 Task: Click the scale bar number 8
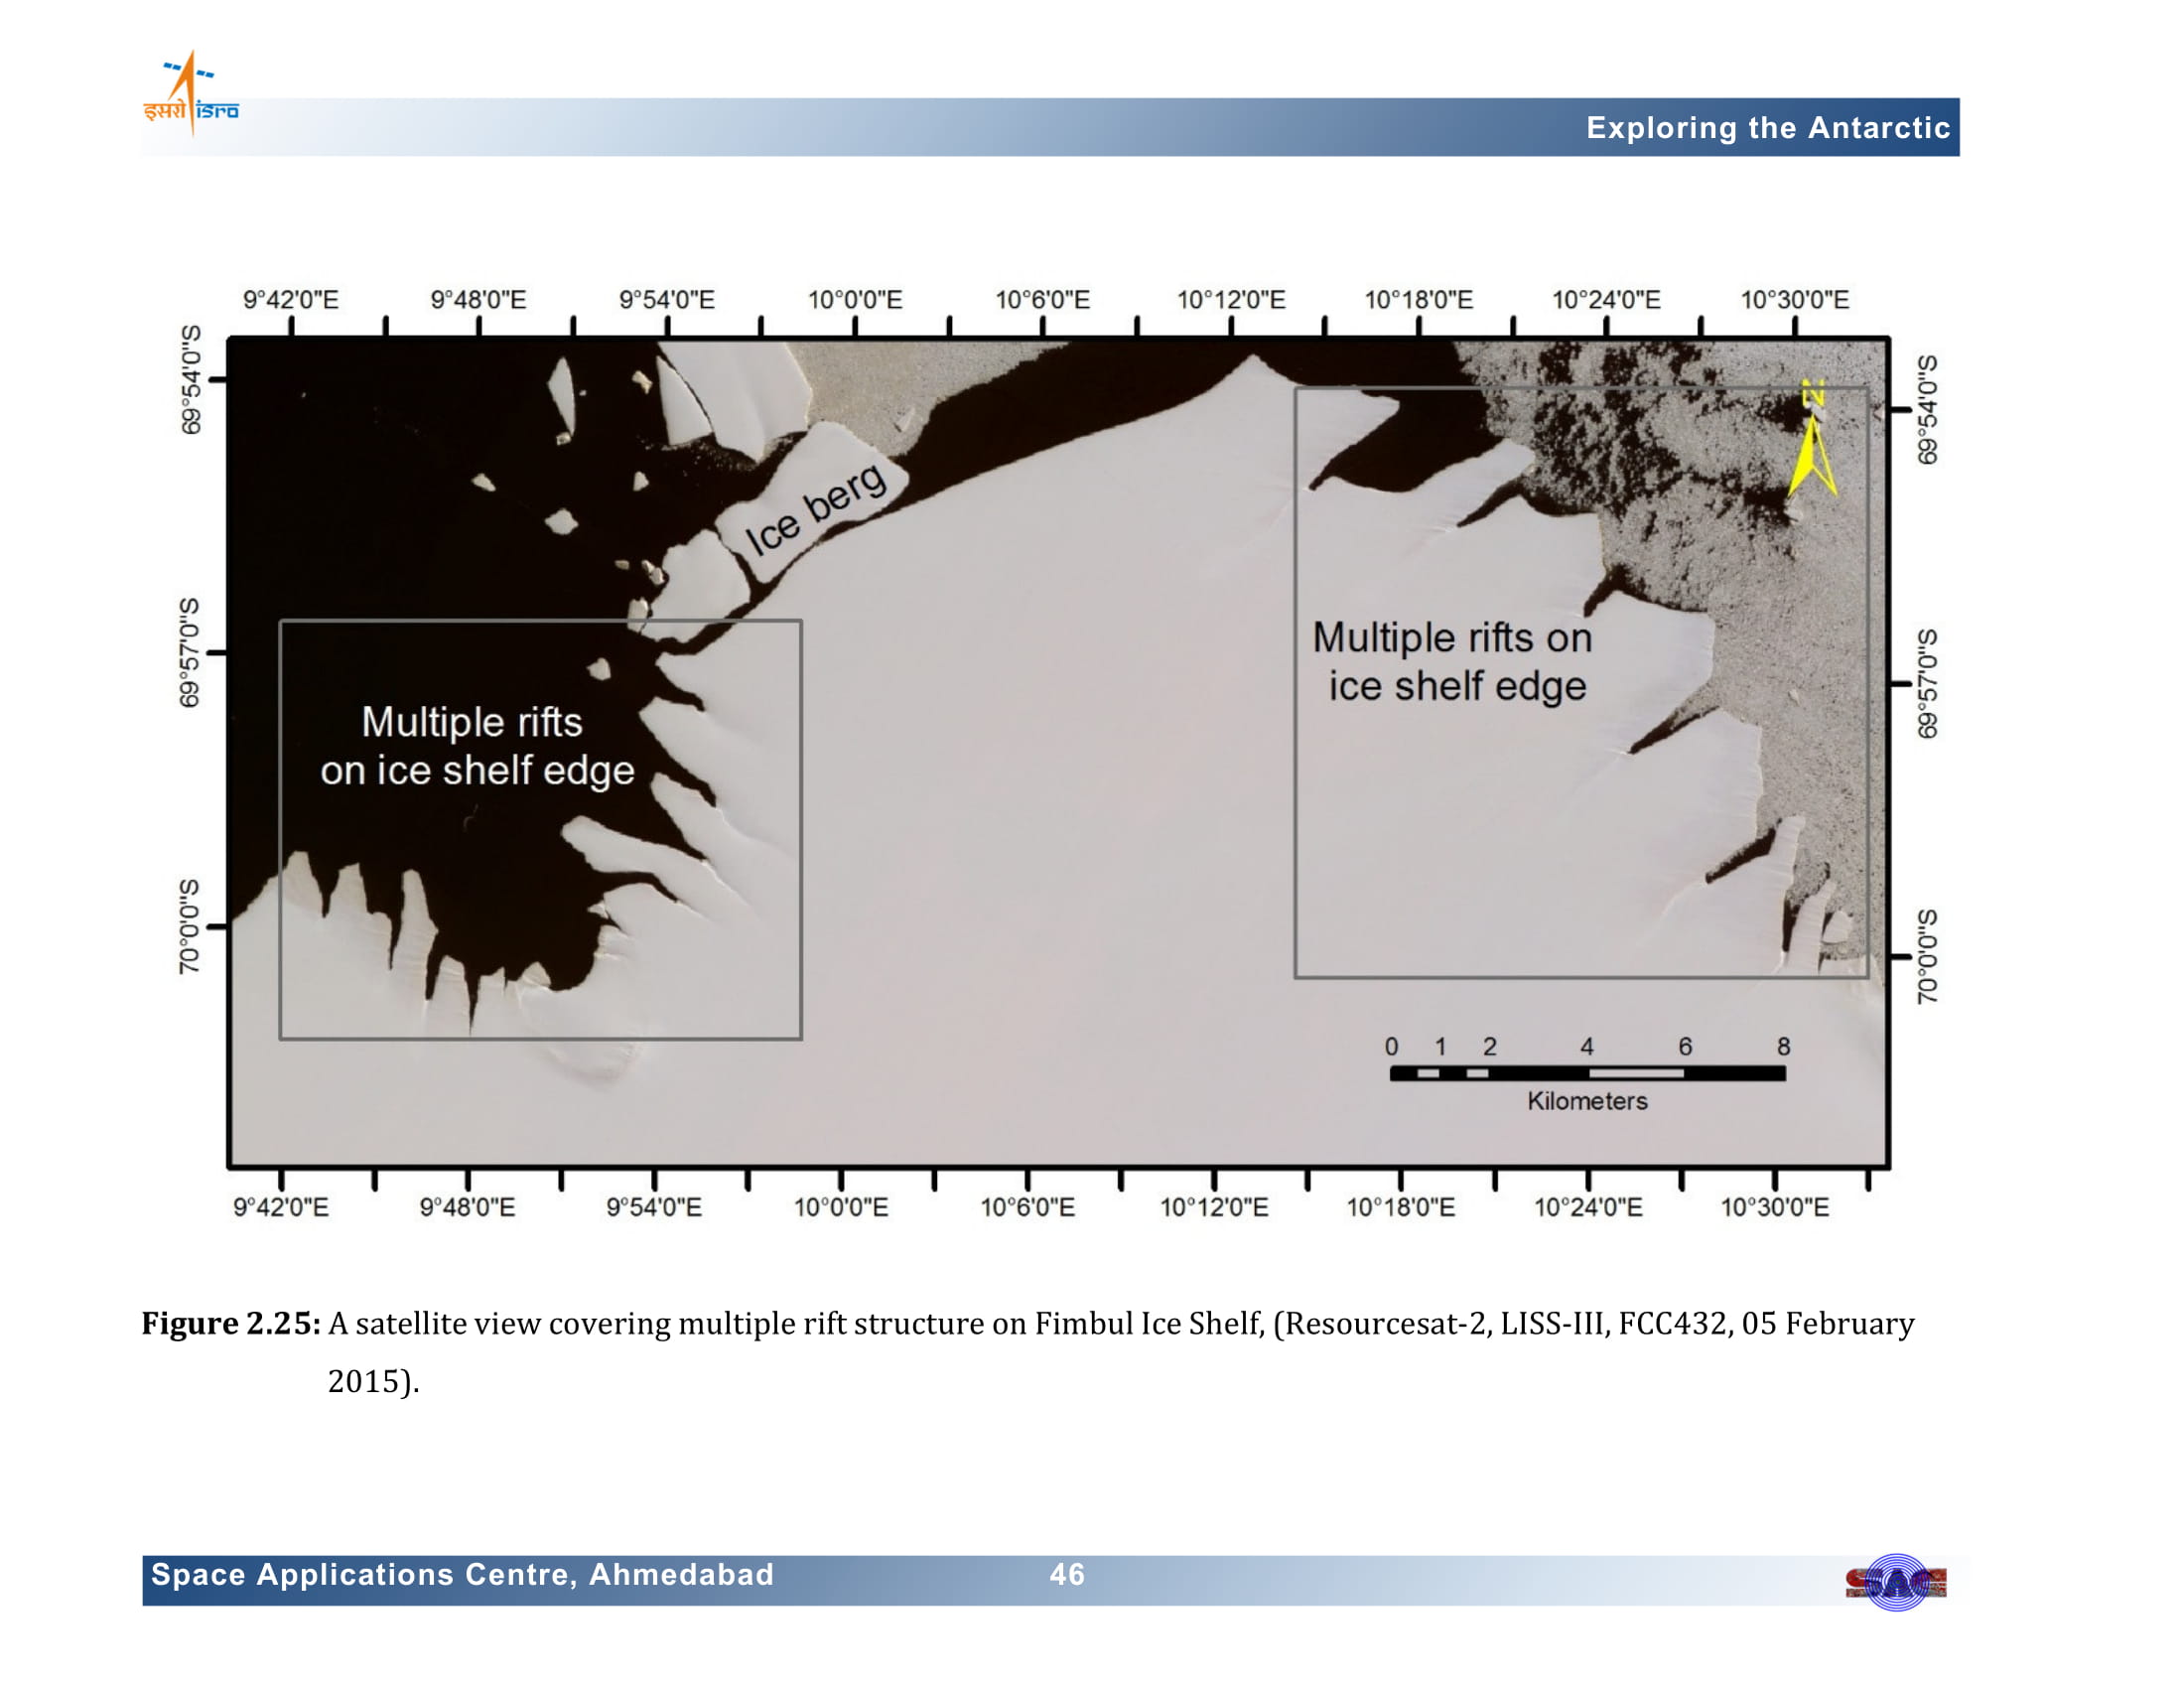(1783, 1046)
